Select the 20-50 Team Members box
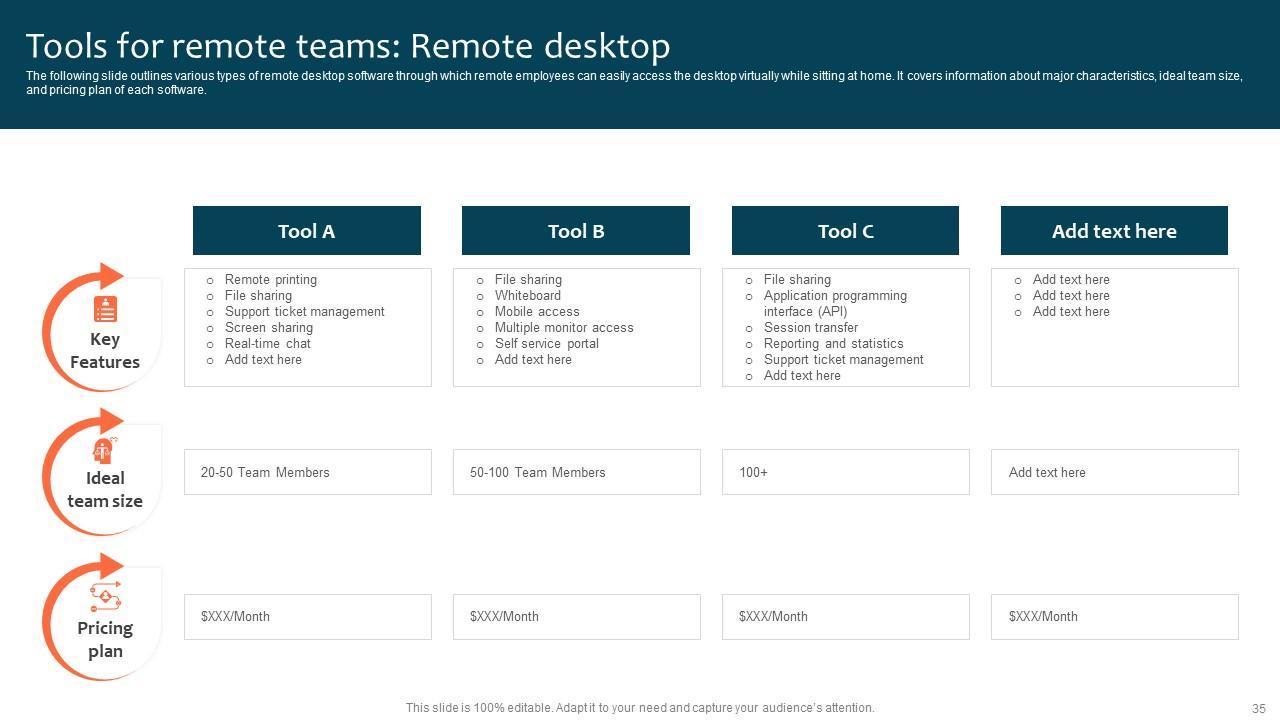 [308, 472]
